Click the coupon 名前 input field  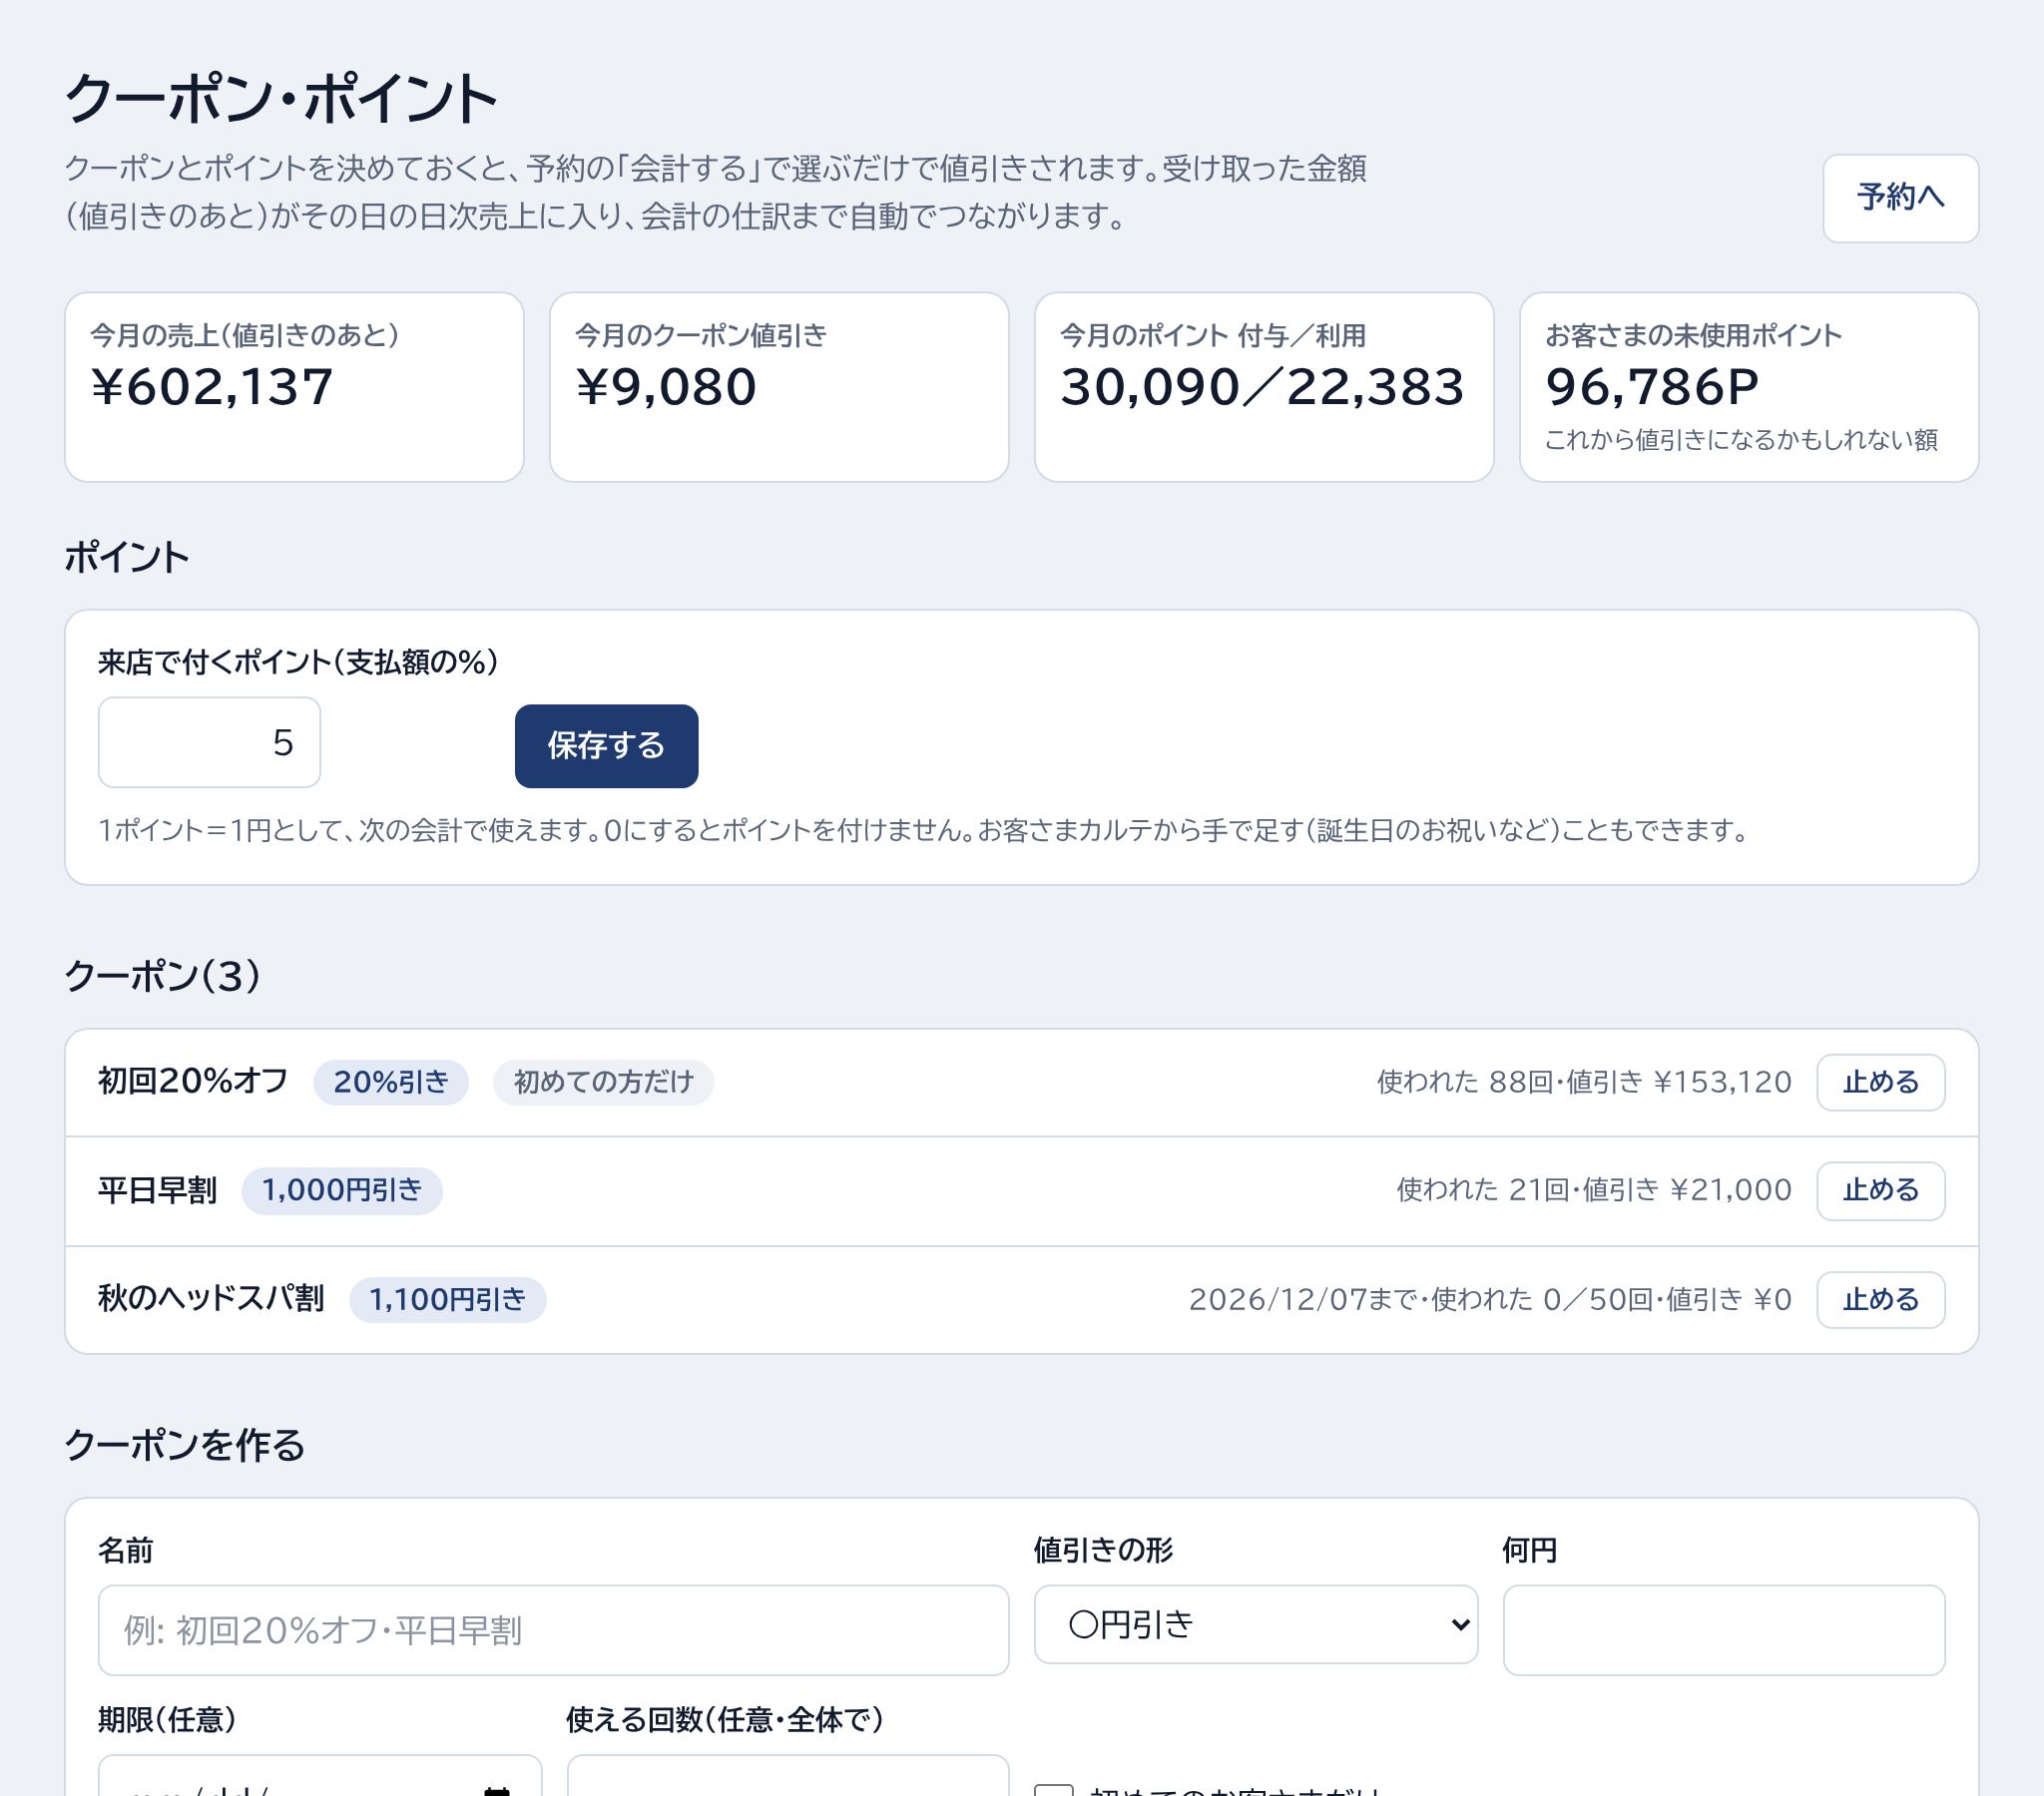(553, 1630)
